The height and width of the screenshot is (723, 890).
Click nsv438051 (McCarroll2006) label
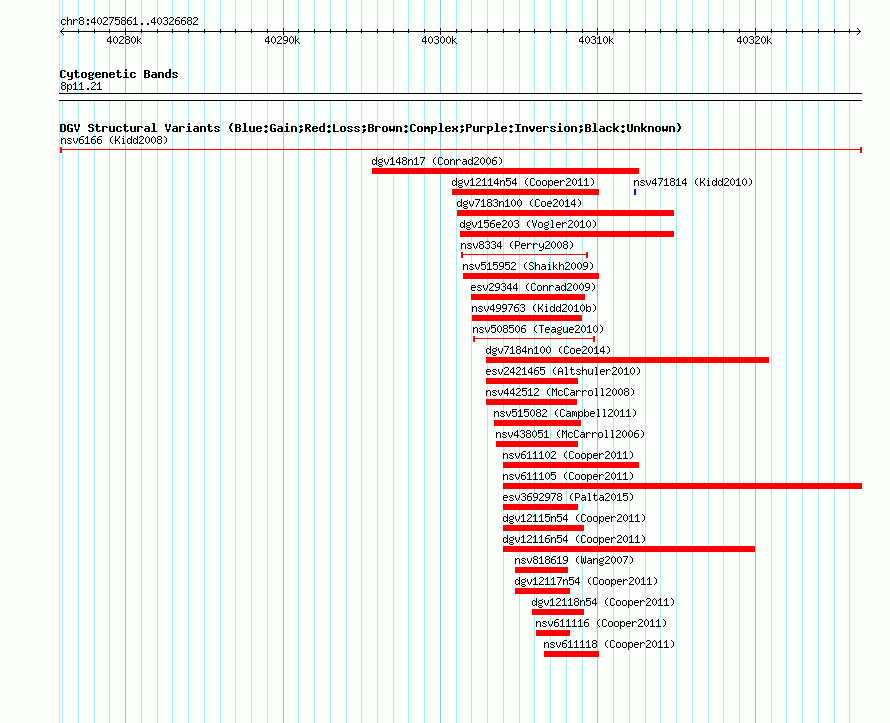(x=570, y=434)
